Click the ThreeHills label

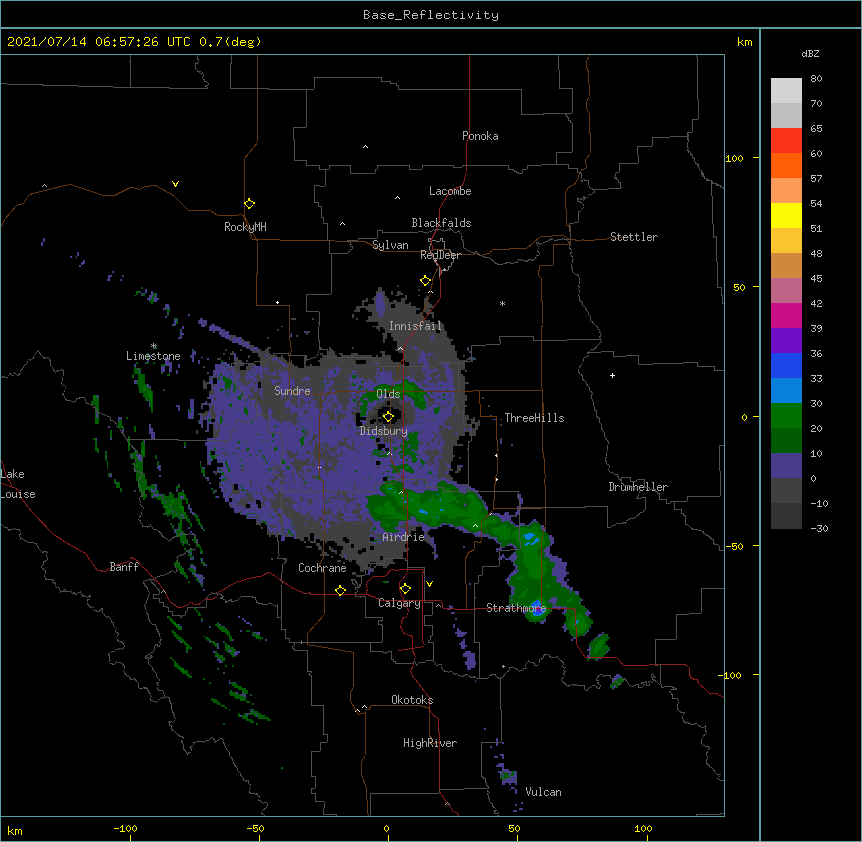point(534,418)
